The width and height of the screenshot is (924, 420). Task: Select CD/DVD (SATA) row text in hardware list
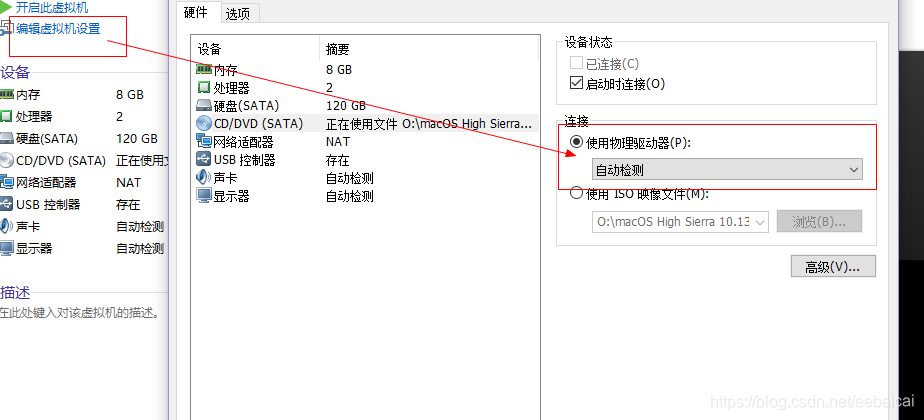click(258, 124)
